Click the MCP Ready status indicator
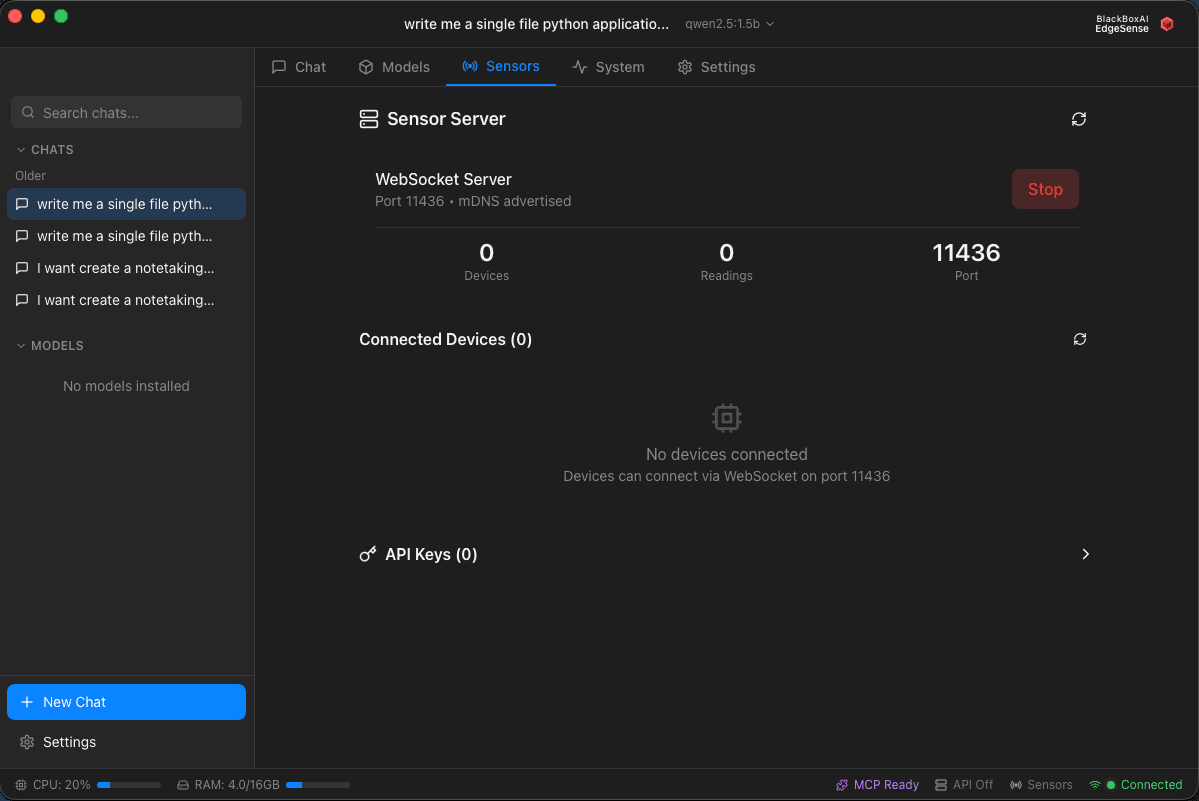1199x801 pixels. (877, 785)
